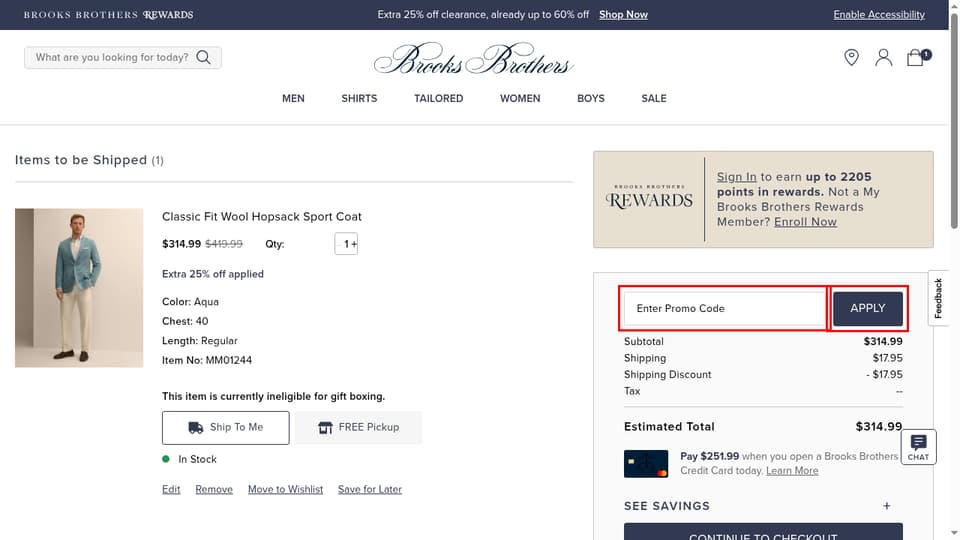Select the Ship To Me option
The image size is (960, 540).
point(225,427)
